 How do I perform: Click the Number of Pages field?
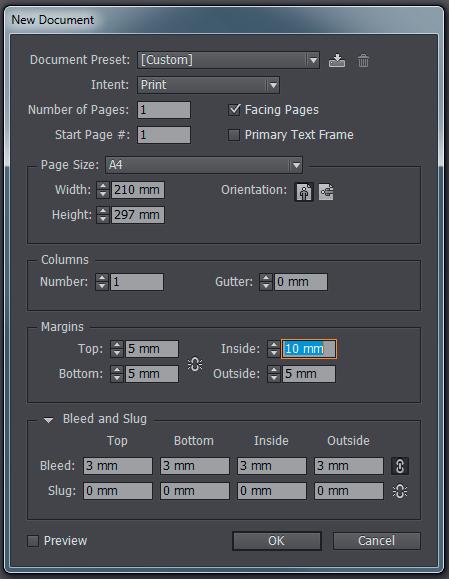click(x=164, y=110)
